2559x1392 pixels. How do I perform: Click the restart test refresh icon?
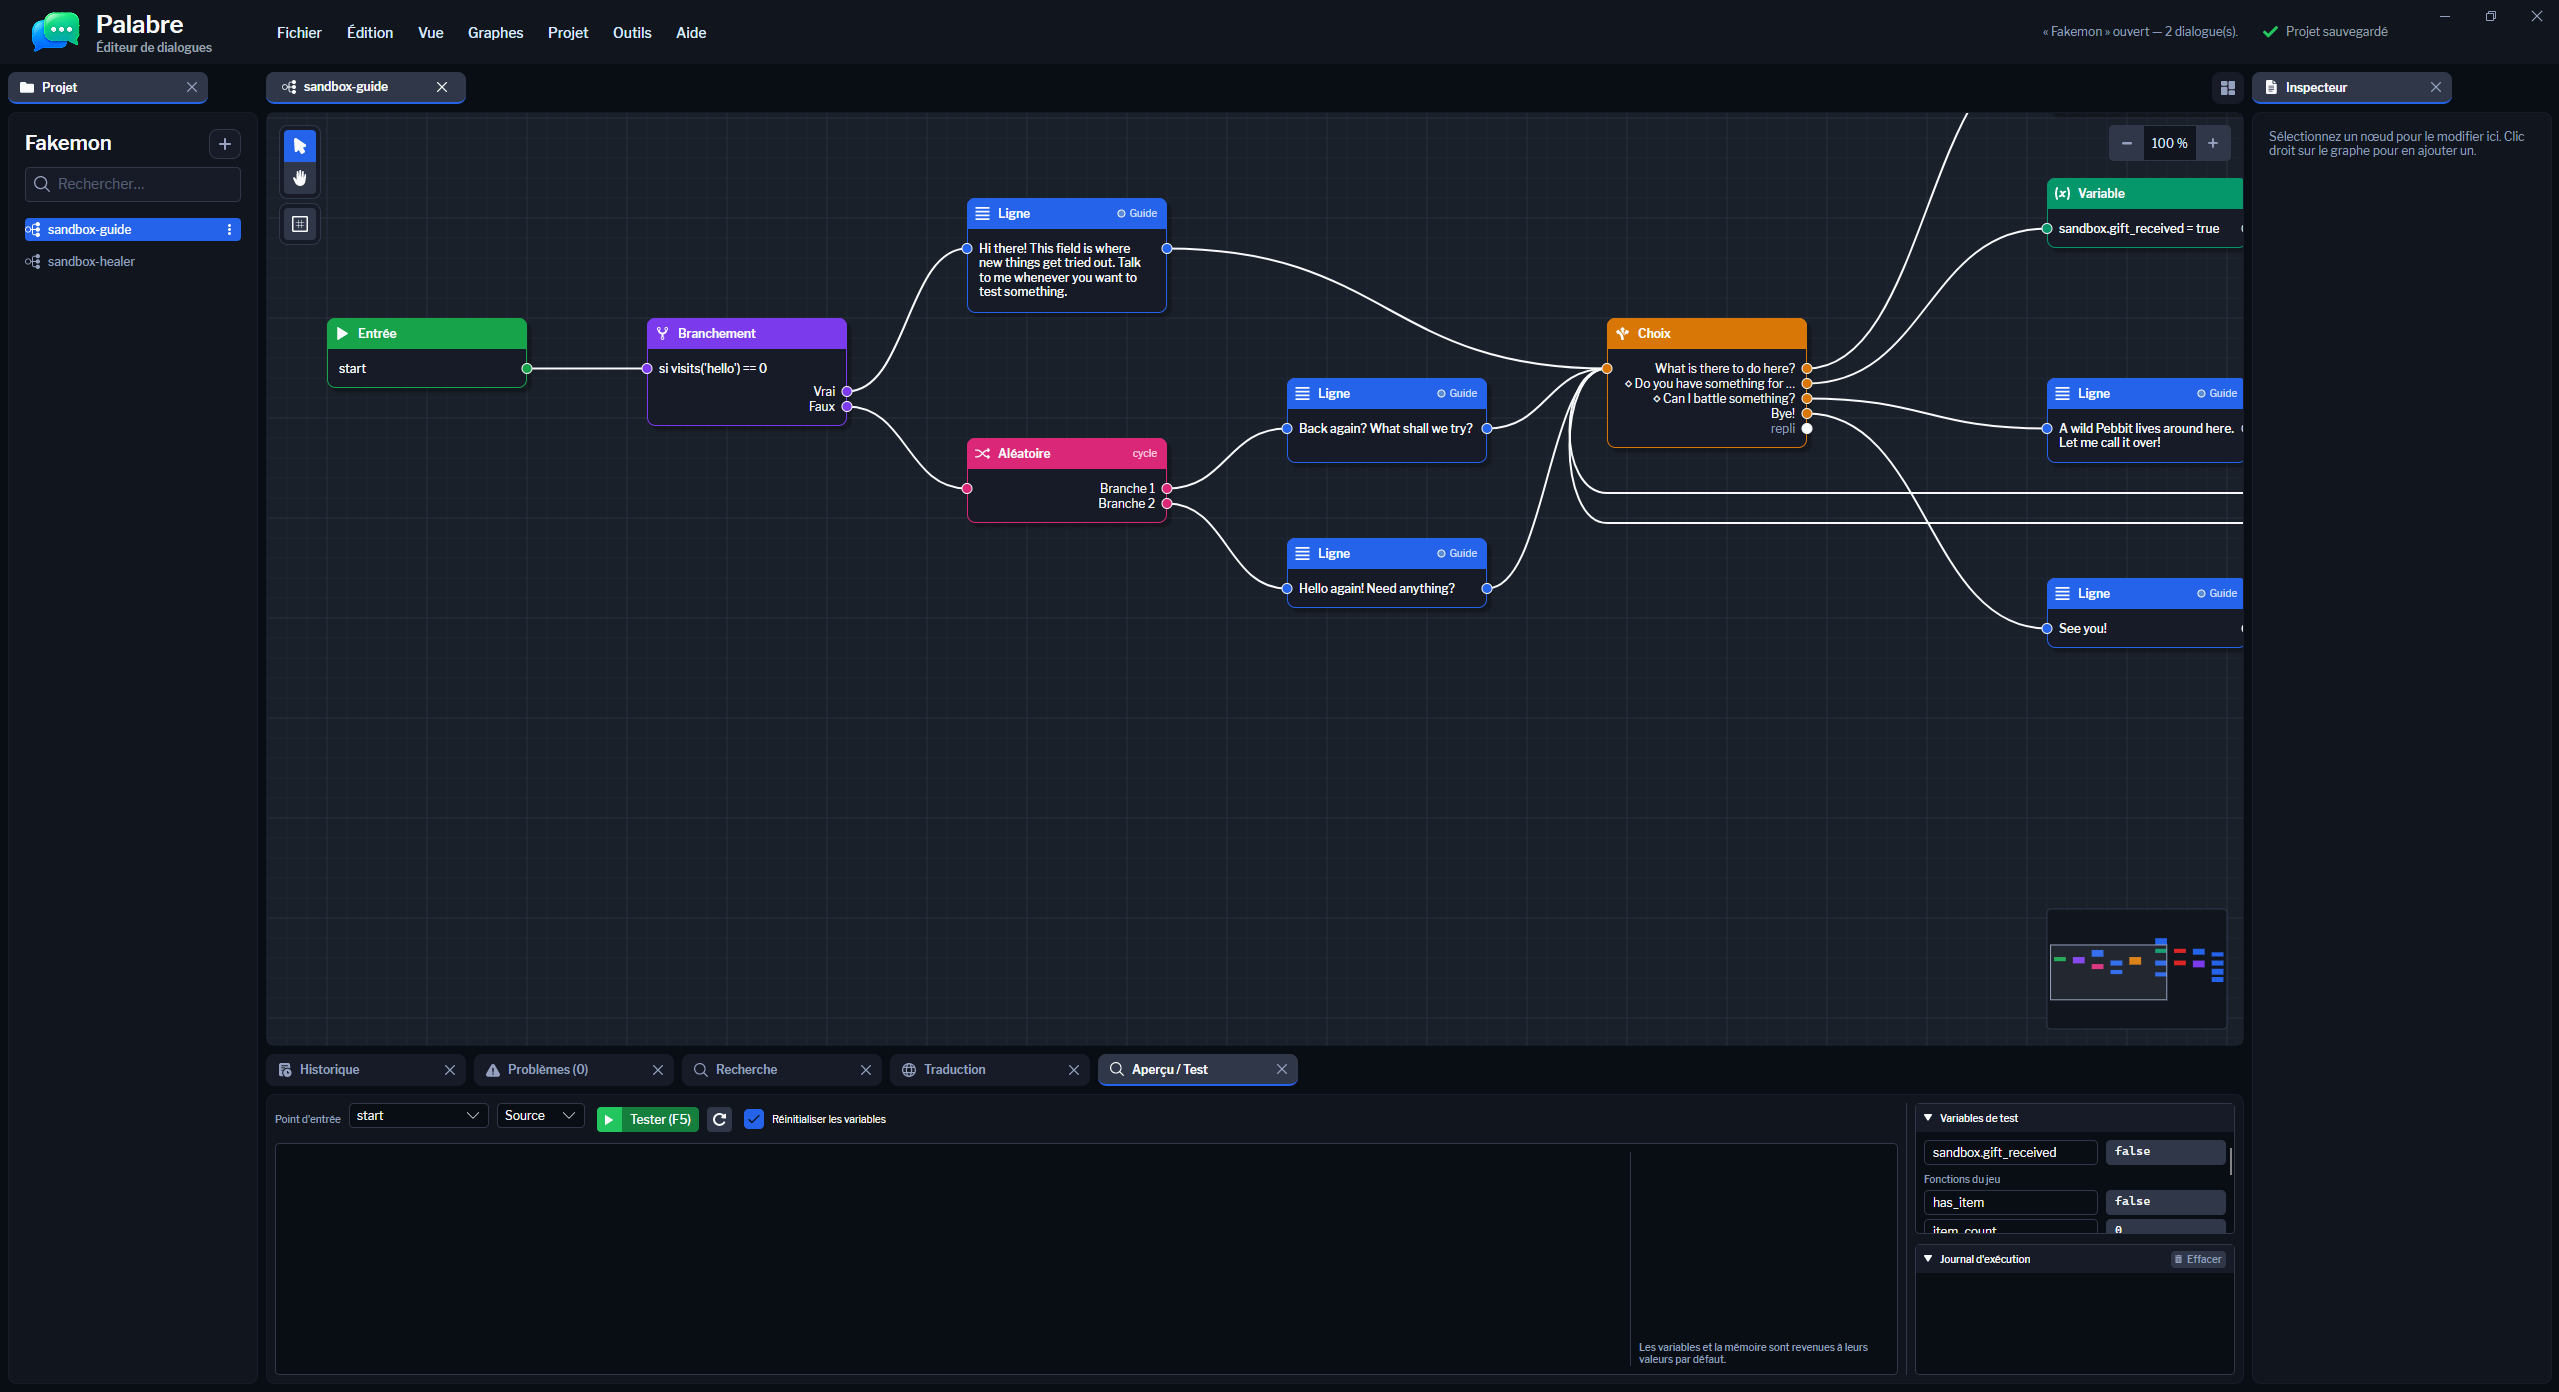[719, 1119]
